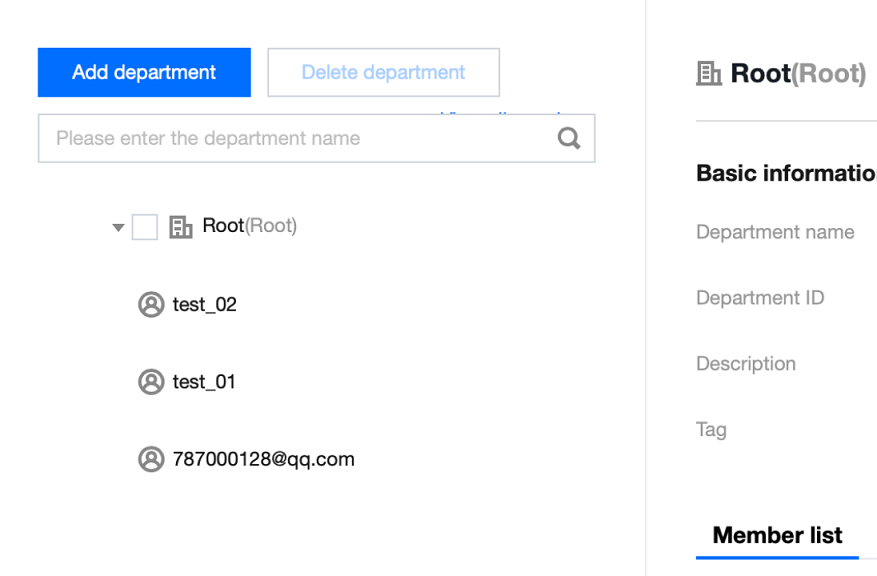This screenshot has height=576, width=877.
Task: Click the Delete department button
Action: click(x=383, y=73)
